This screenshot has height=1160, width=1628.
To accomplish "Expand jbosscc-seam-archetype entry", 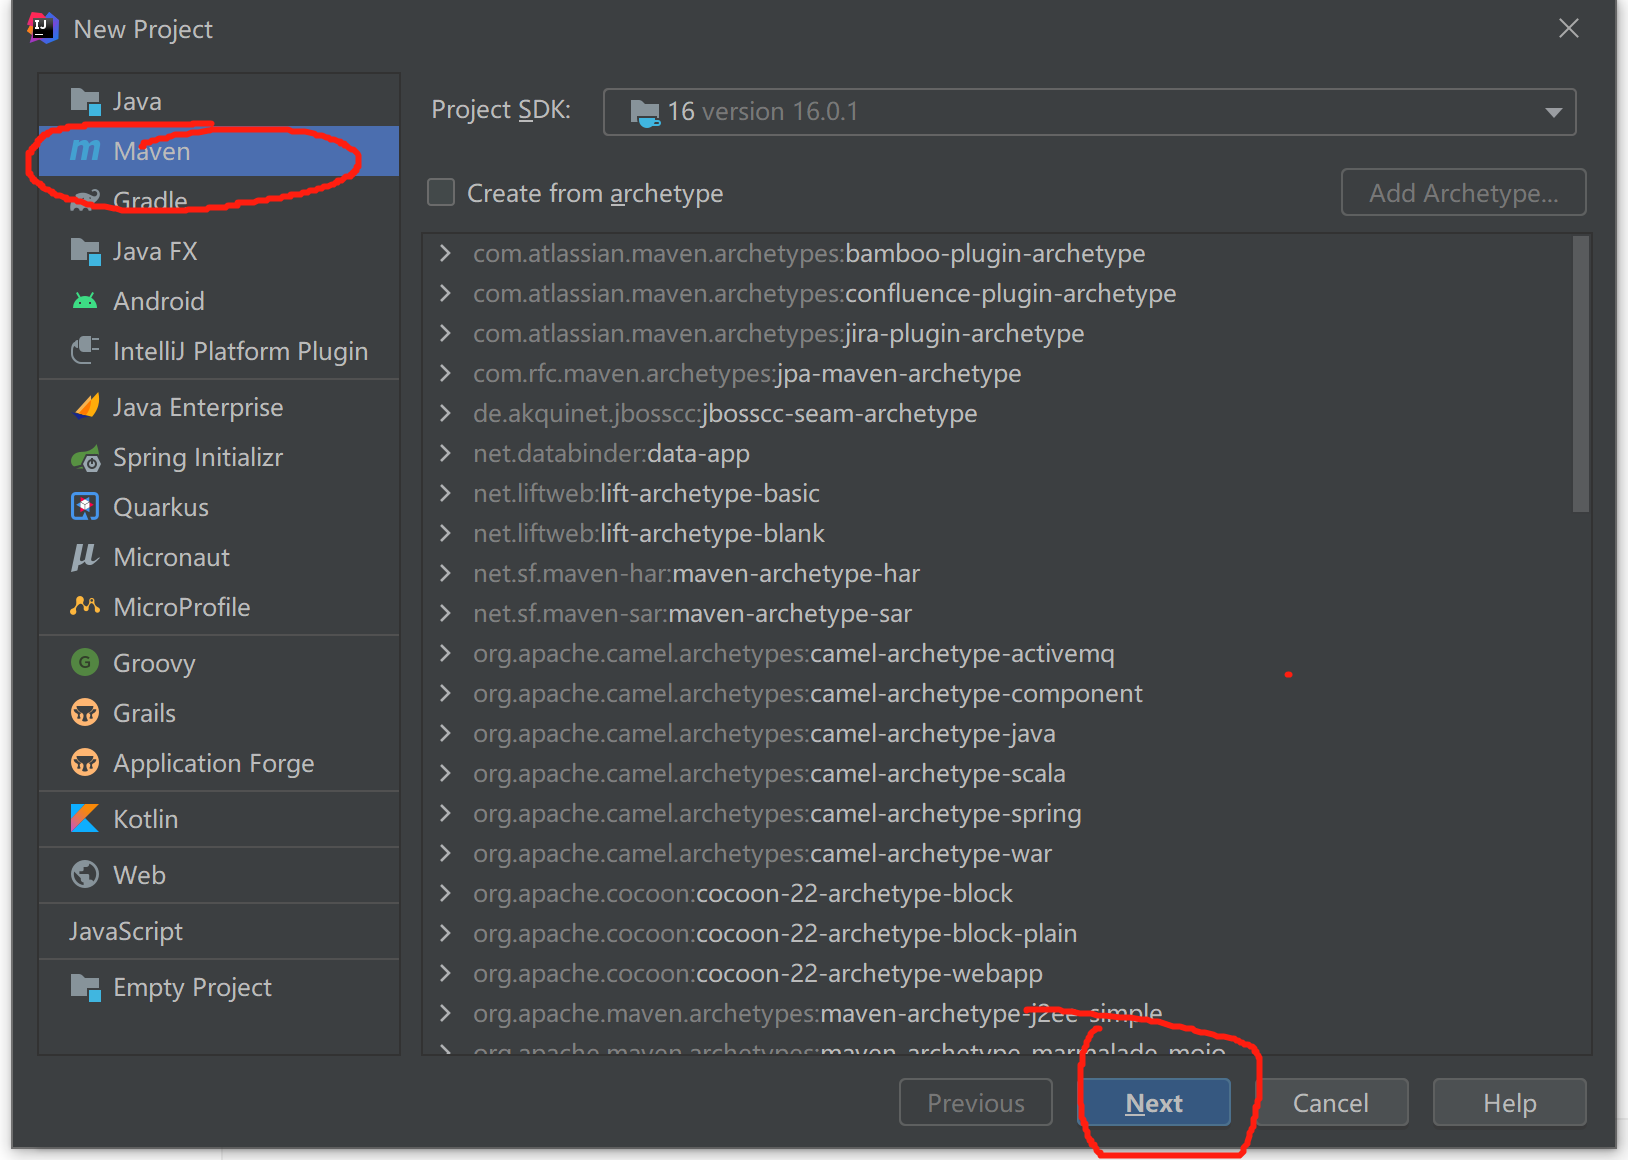I will [445, 413].
